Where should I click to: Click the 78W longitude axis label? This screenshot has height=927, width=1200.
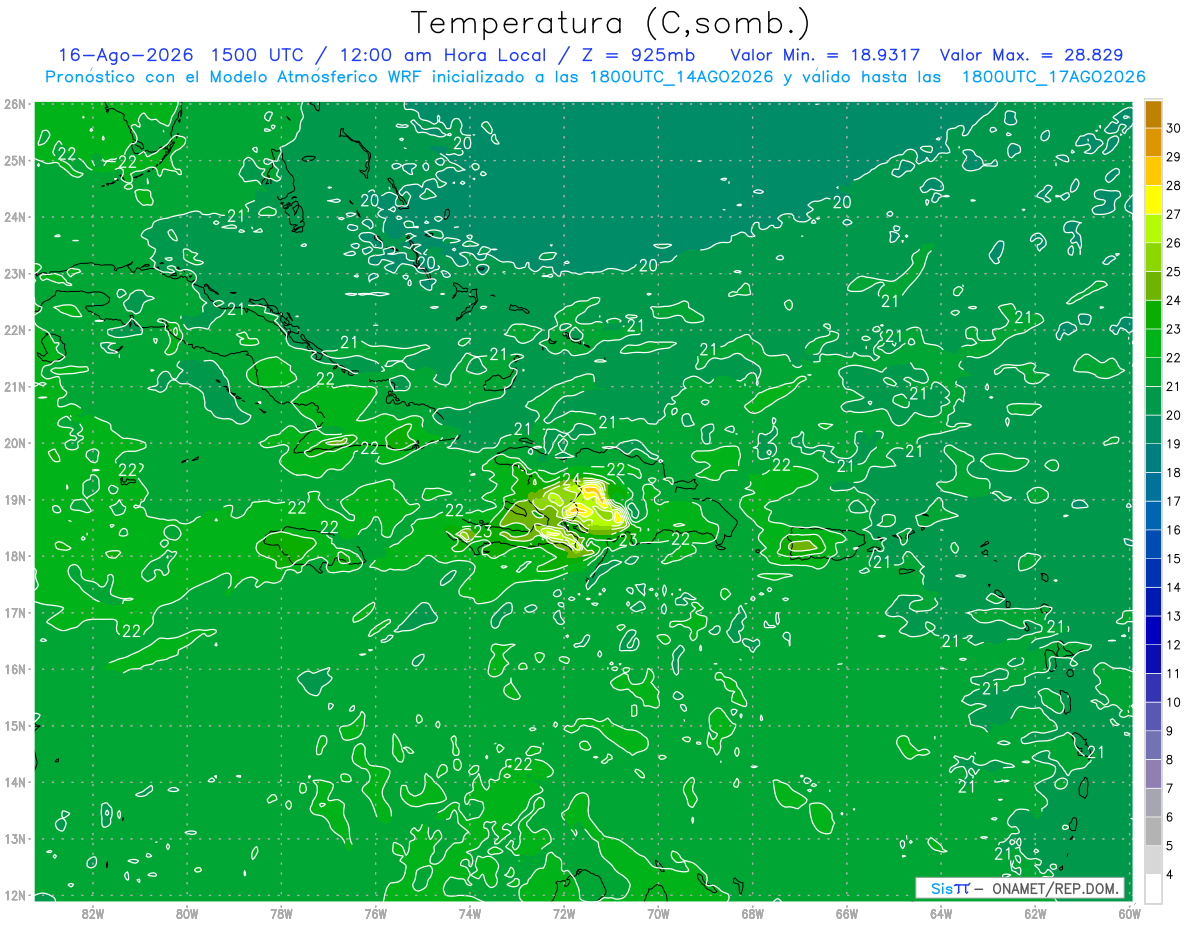pos(281,912)
